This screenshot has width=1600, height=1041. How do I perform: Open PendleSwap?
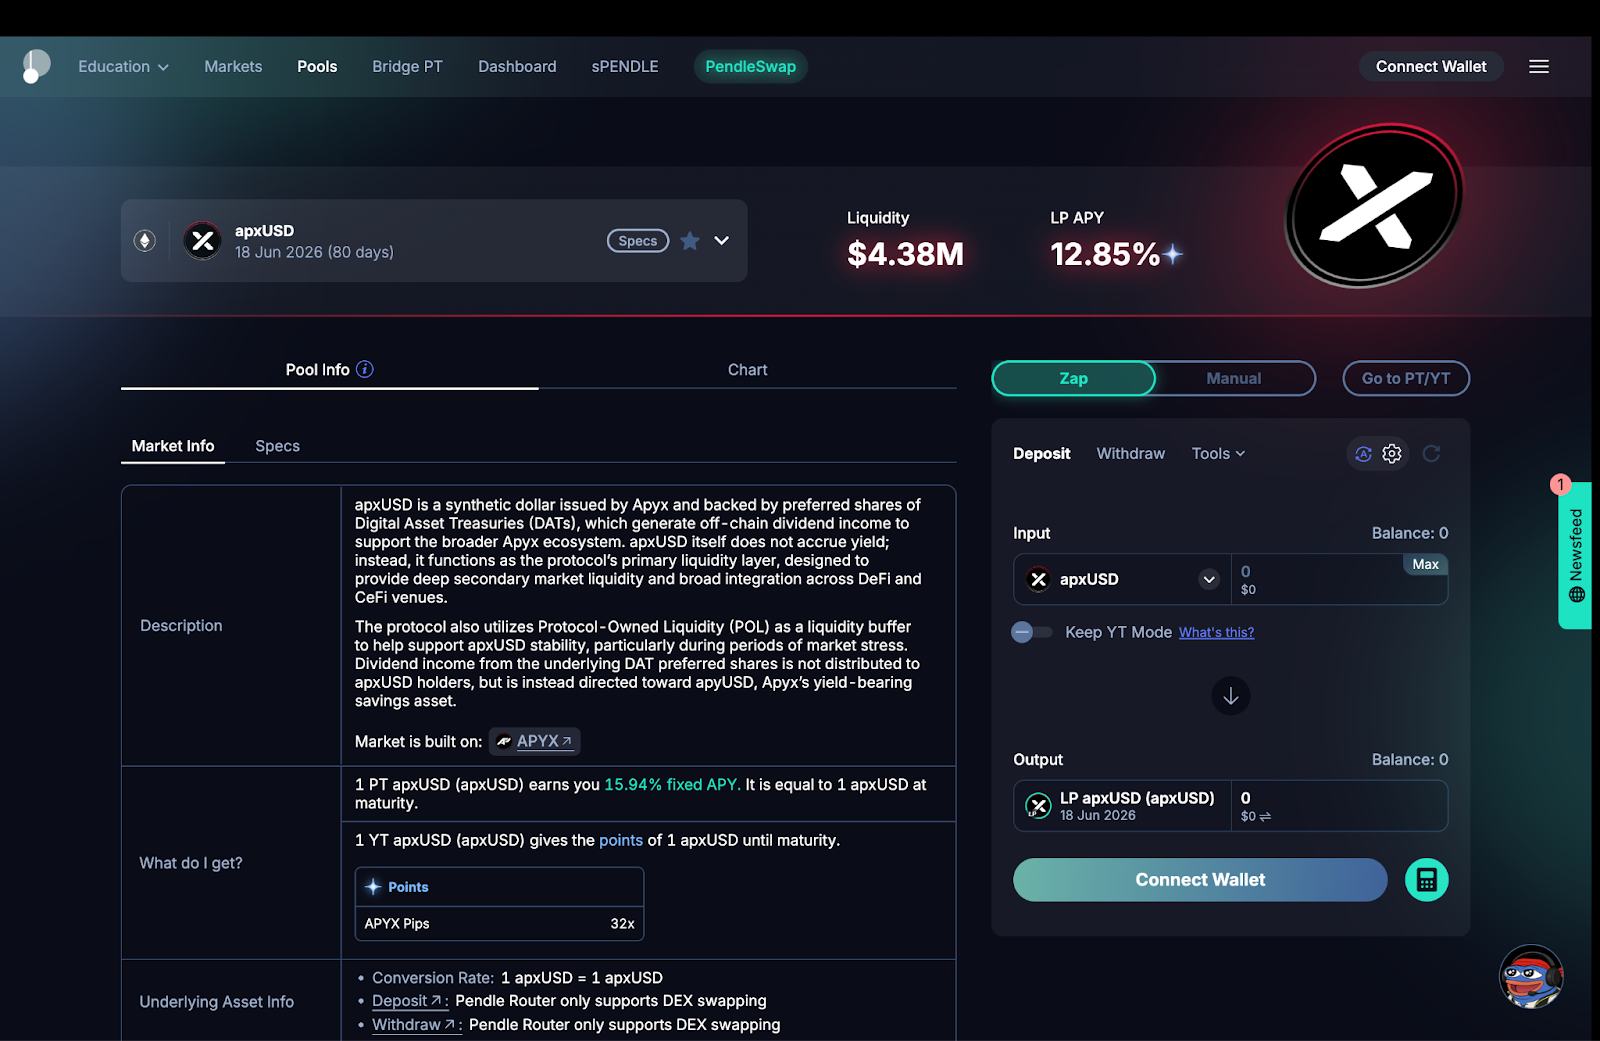[x=751, y=67]
